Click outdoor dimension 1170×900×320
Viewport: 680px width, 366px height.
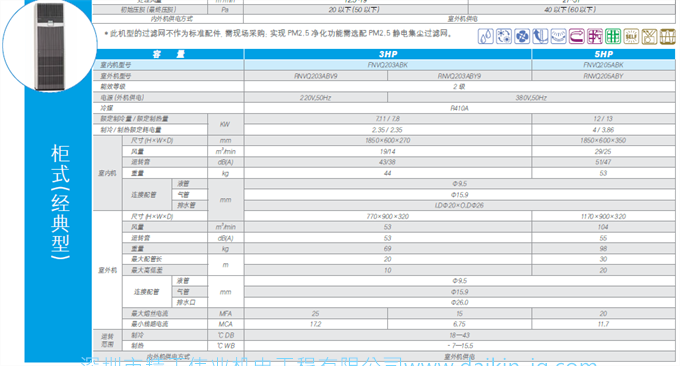tap(603, 216)
